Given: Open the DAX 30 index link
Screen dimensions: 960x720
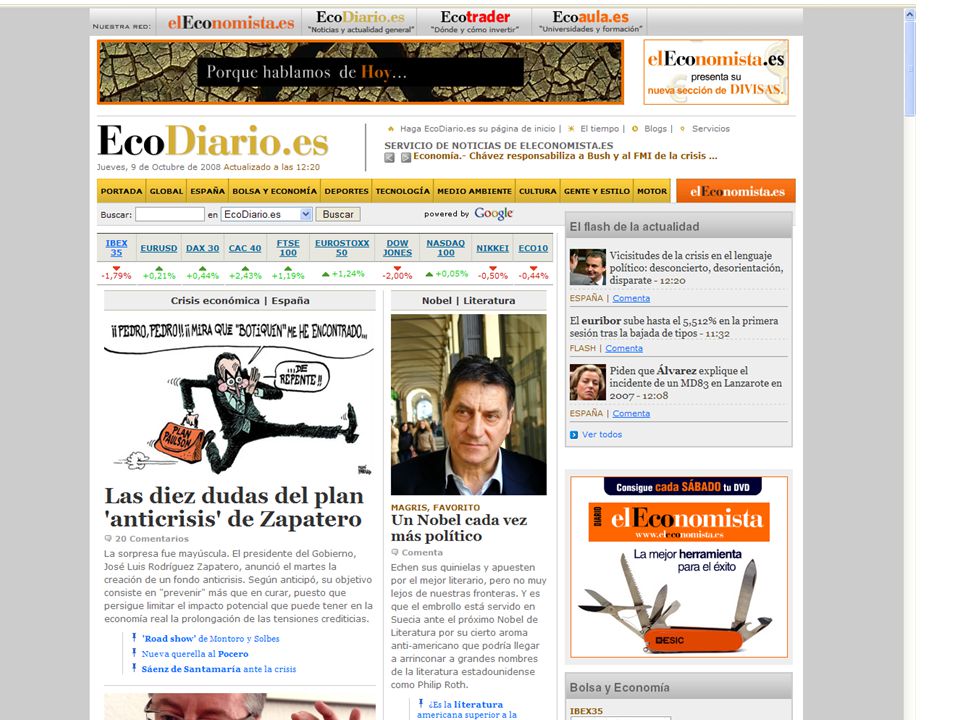Looking at the screenshot, I should [203, 249].
